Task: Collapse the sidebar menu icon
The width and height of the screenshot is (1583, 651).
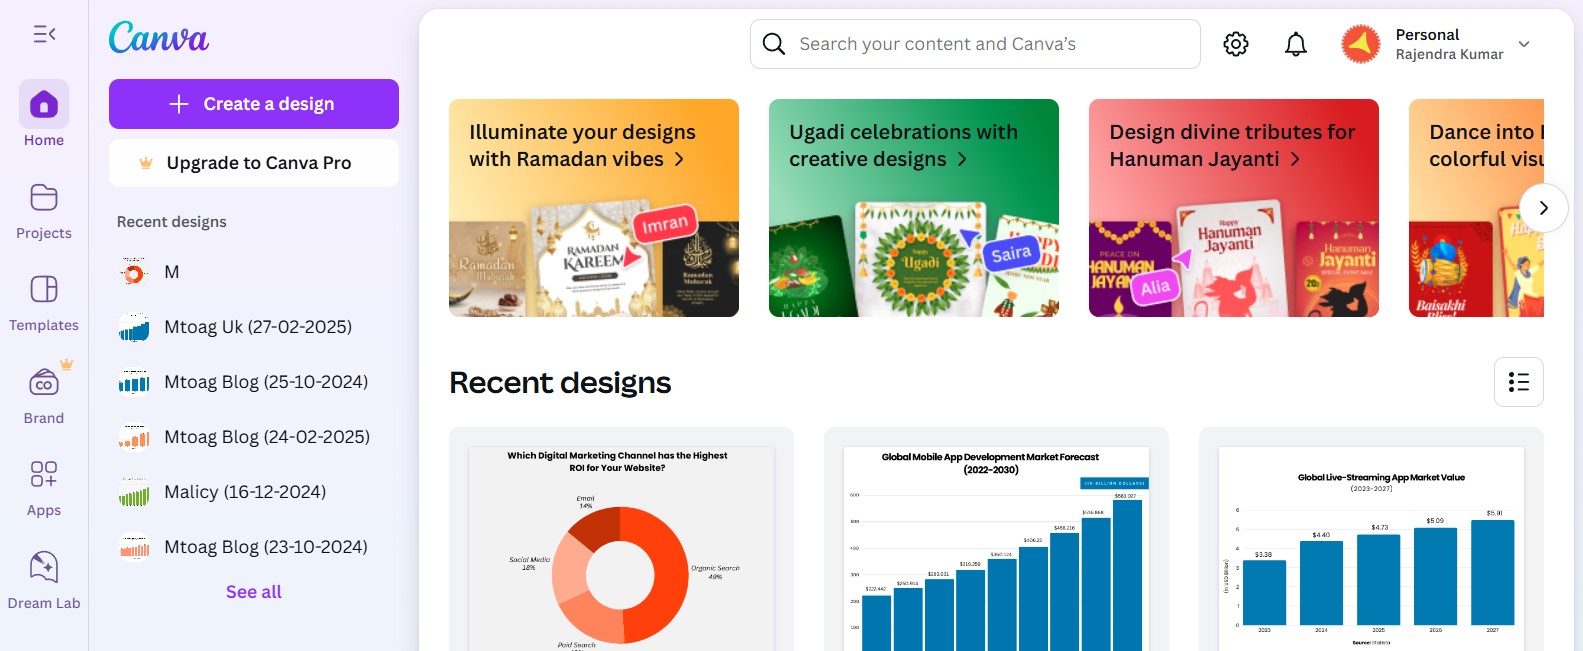Action: (x=44, y=35)
